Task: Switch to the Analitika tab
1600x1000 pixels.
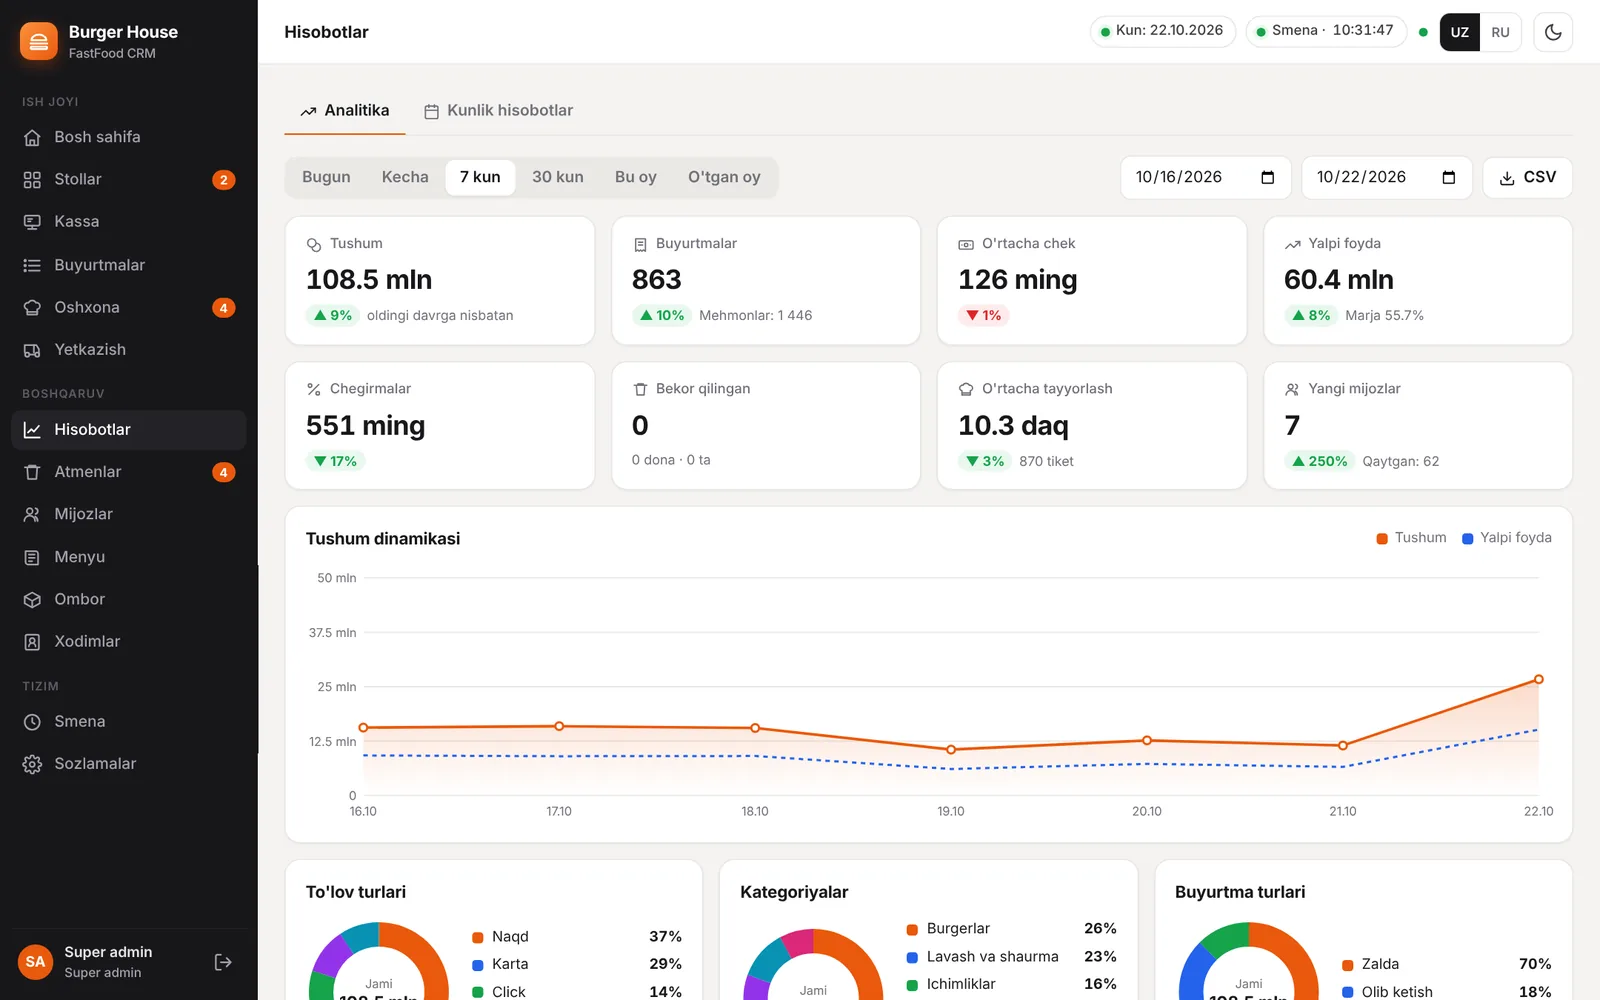Action: [345, 111]
